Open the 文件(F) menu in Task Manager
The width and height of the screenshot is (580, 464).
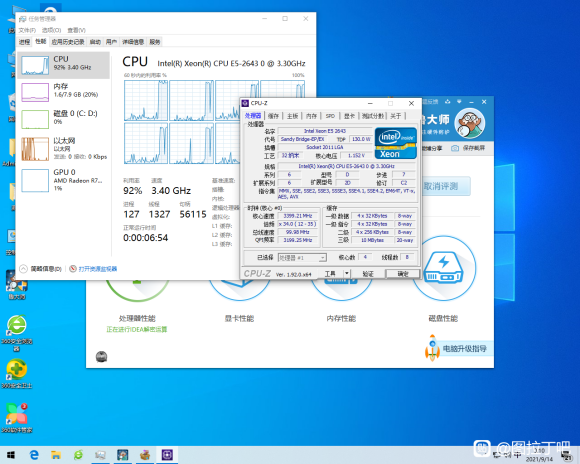27,30
